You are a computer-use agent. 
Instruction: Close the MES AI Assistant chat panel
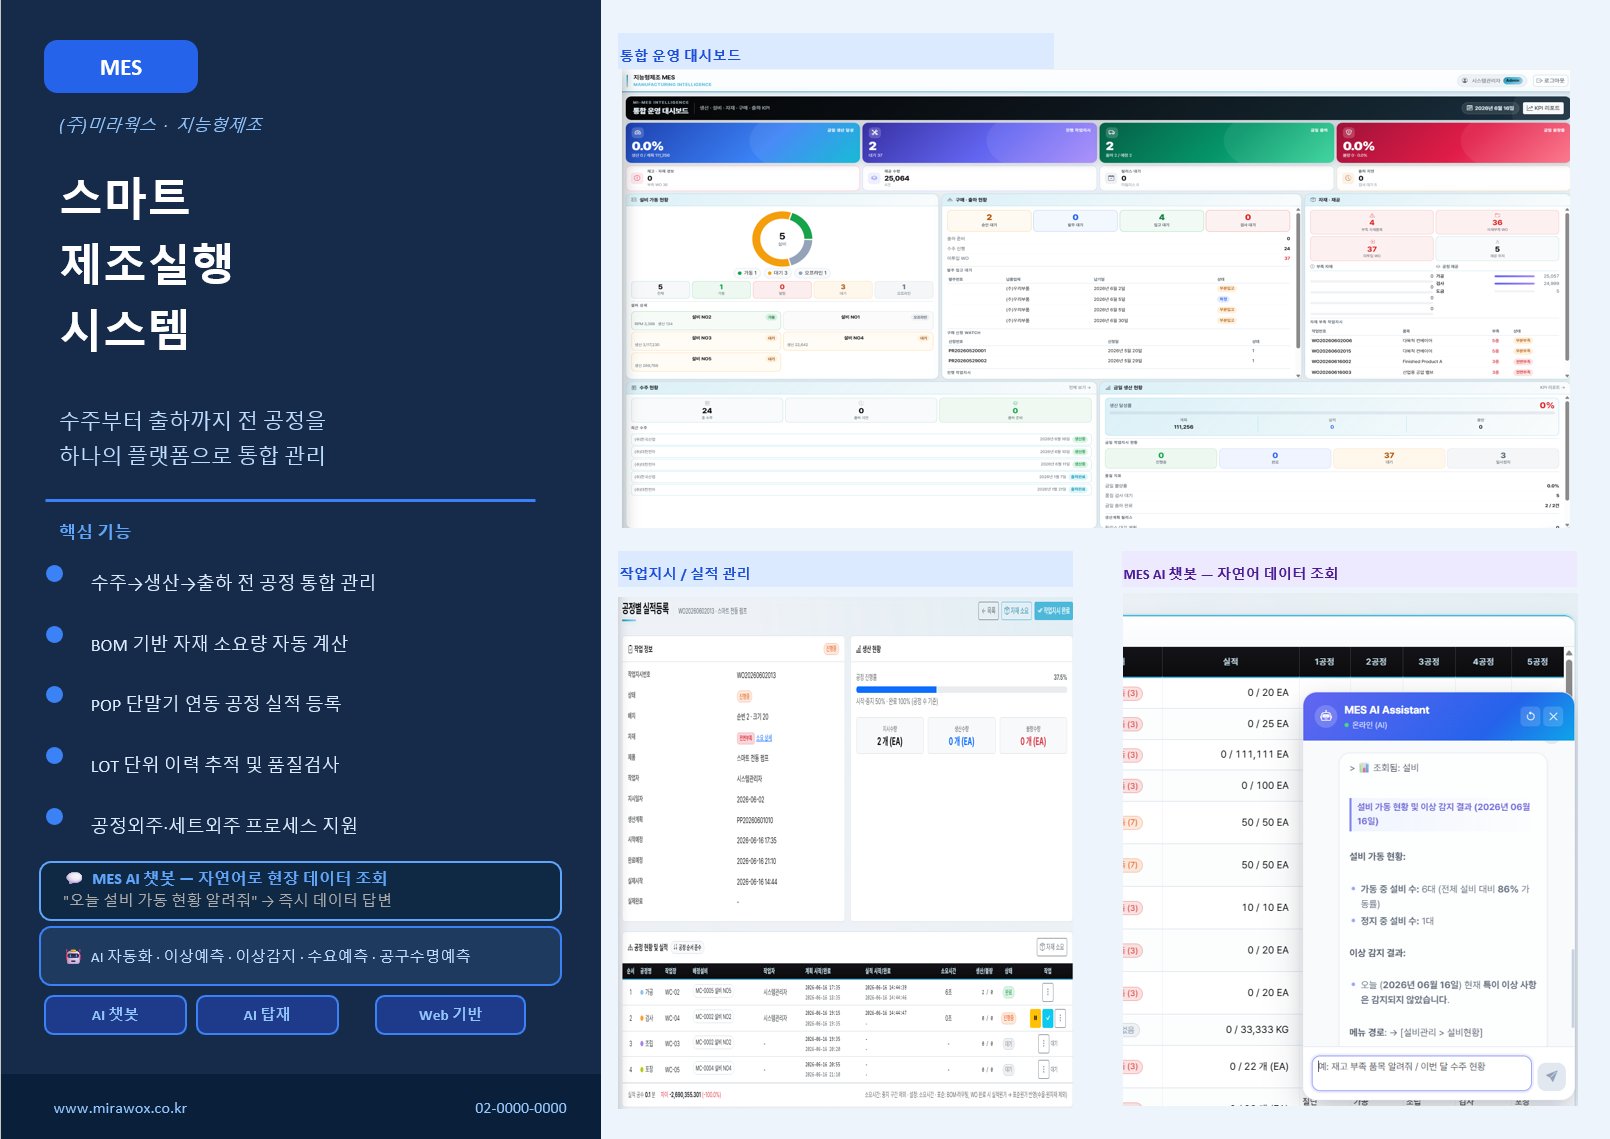click(x=1553, y=716)
